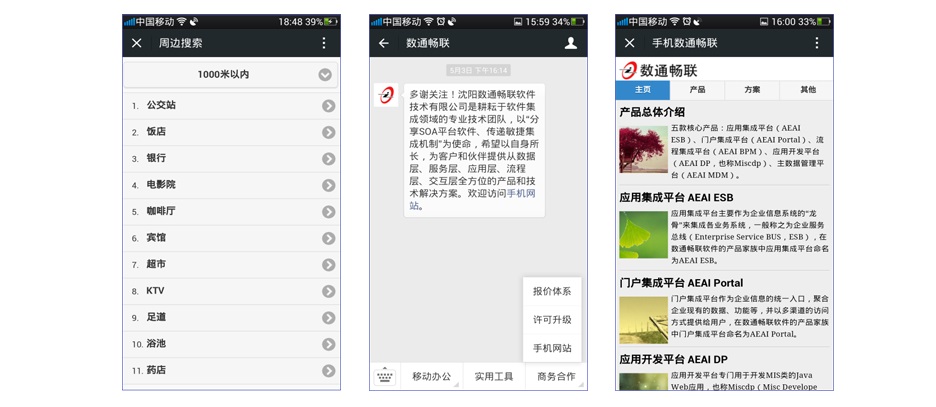Switch to the 方案 tab

752,90
